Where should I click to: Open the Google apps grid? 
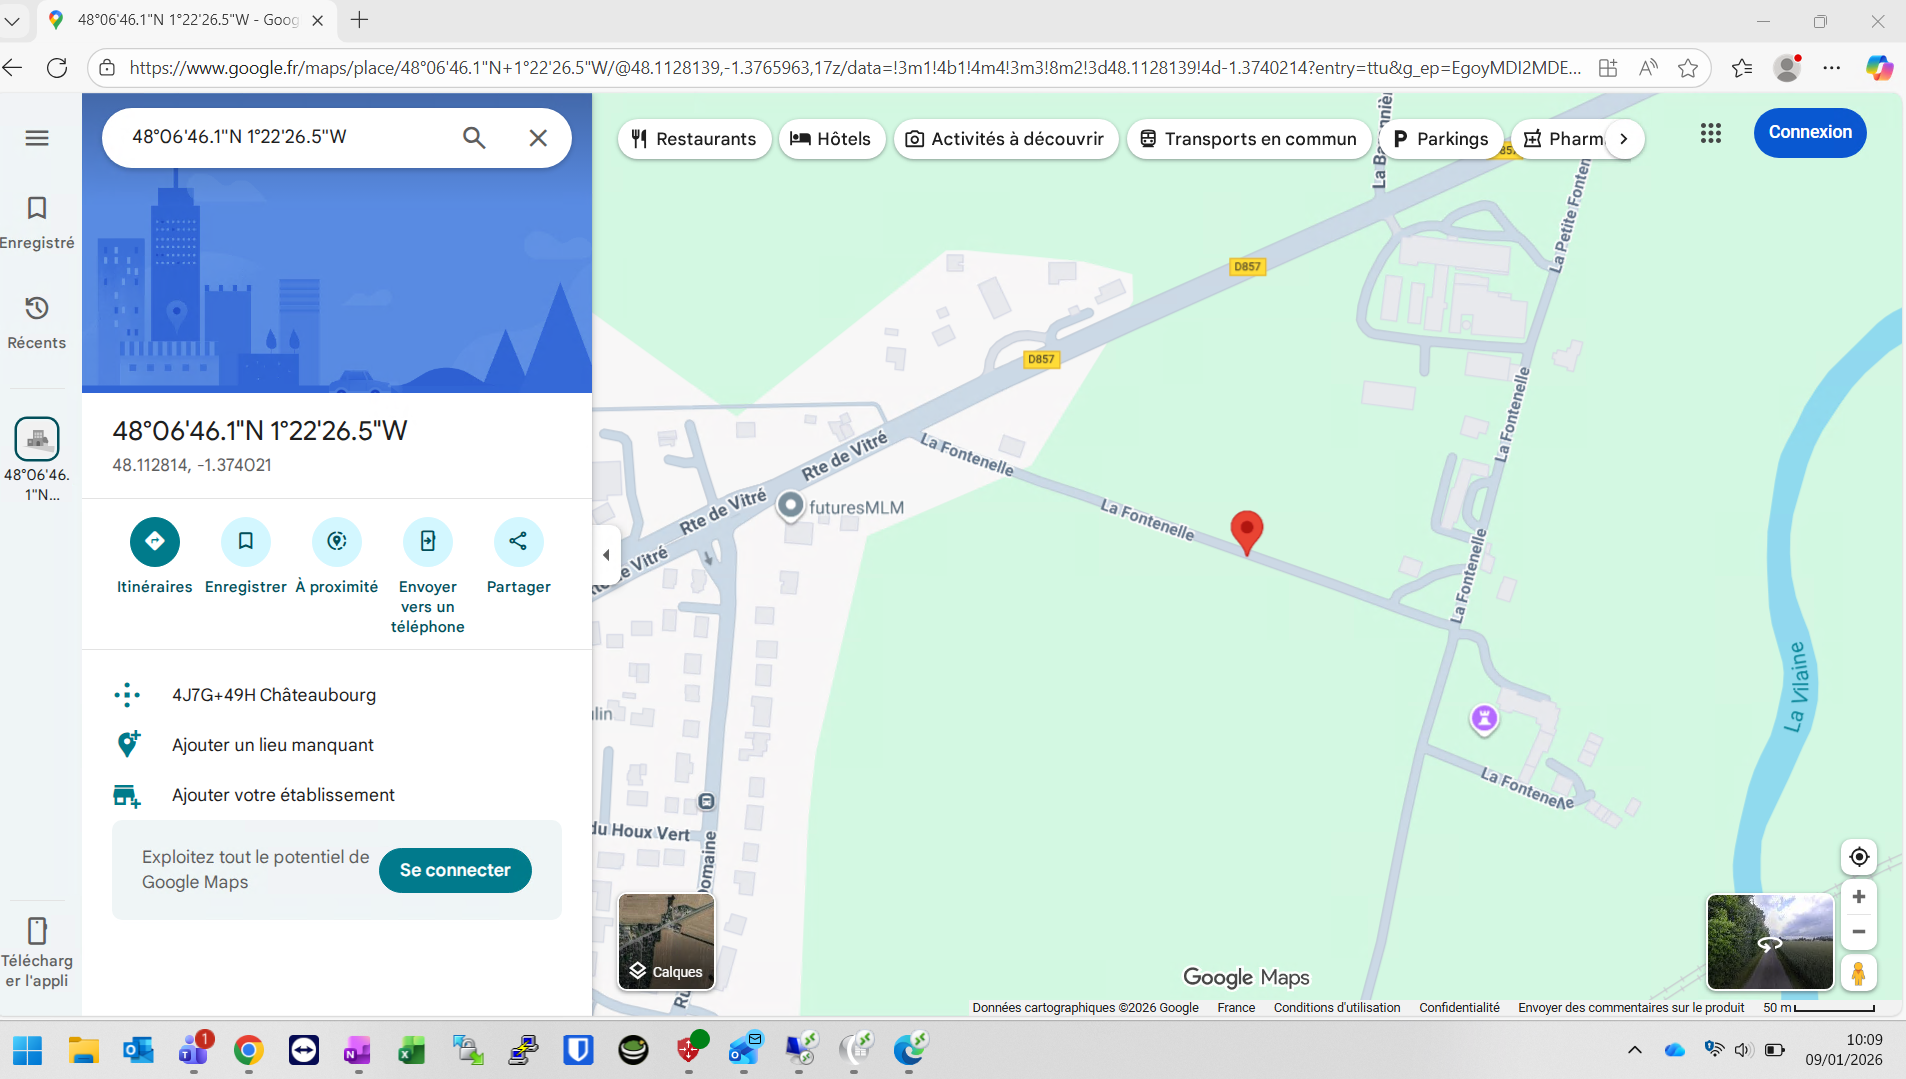pyautogui.click(x=1711, y=133)
